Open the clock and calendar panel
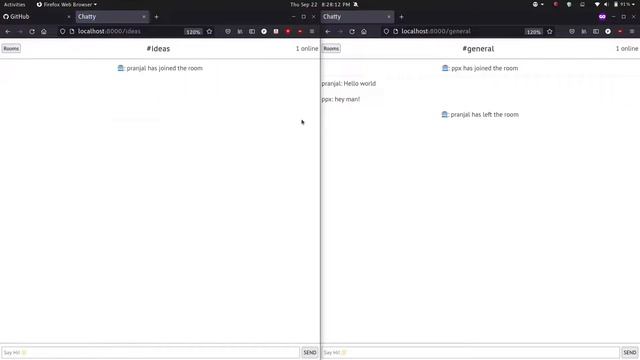The height and width of the screenshot is (360, 640). pos(320,4)
